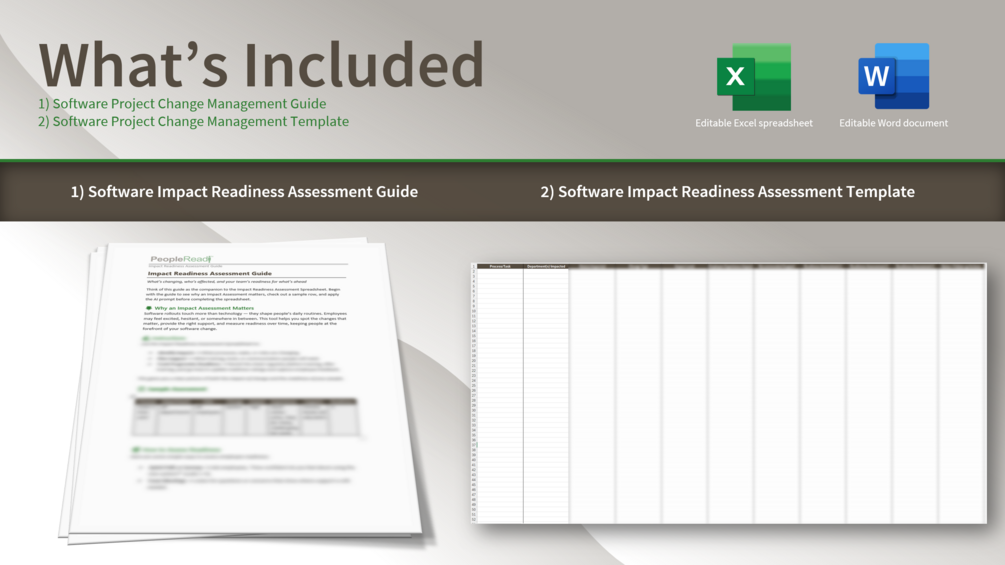Open the spreadsheet template preview

729,393
